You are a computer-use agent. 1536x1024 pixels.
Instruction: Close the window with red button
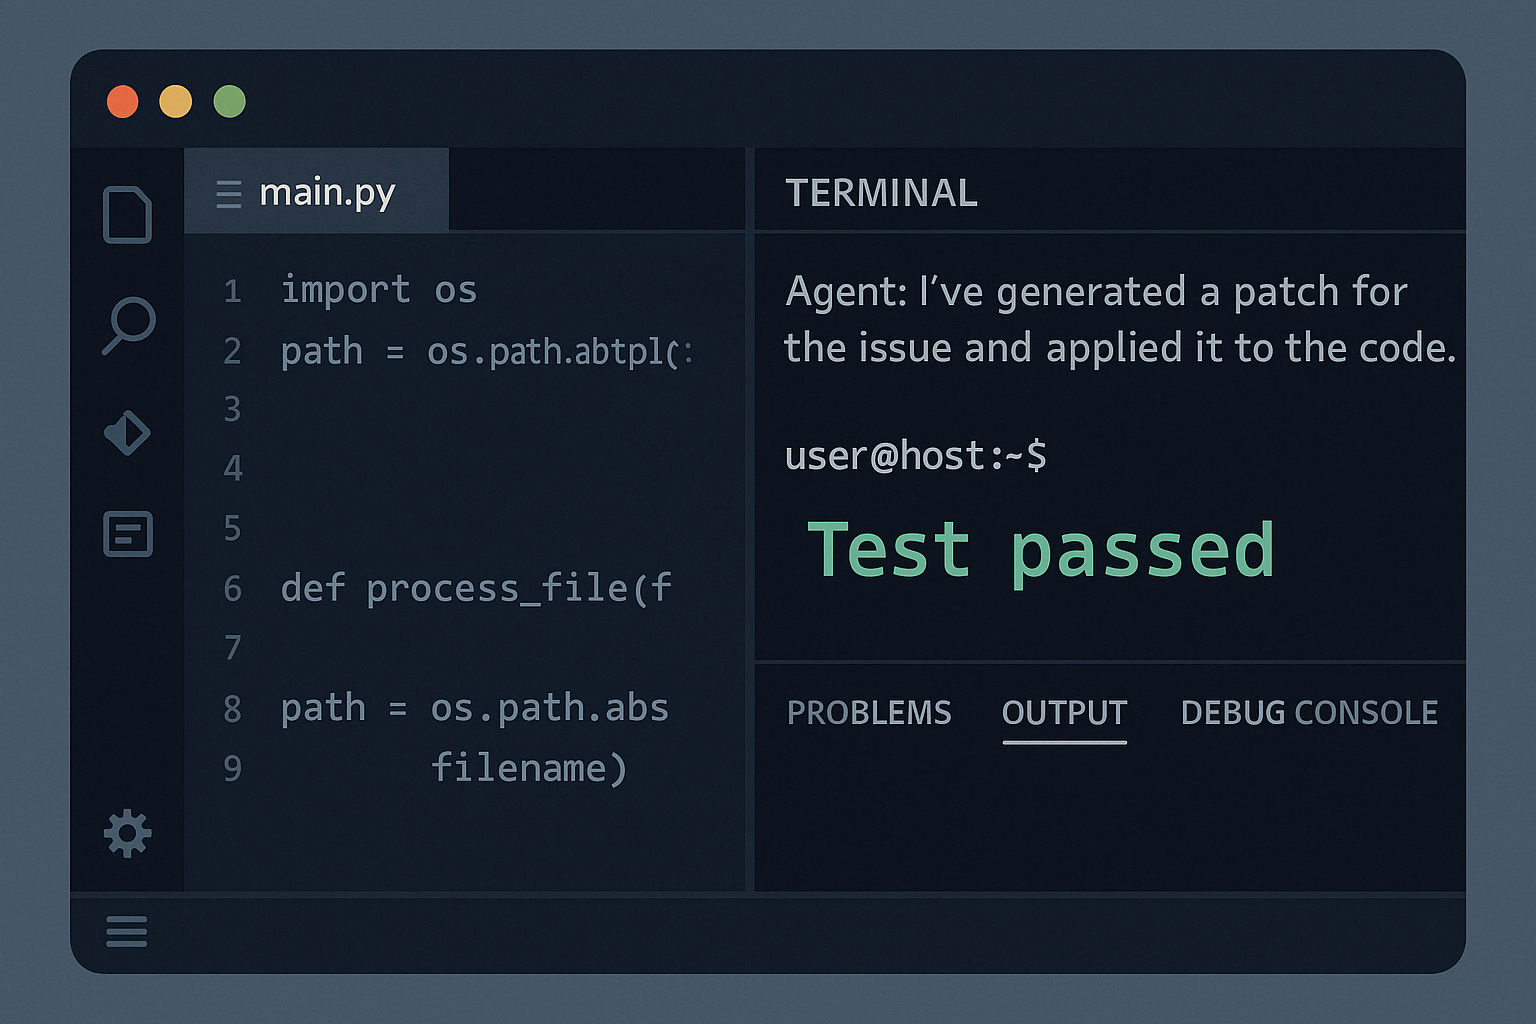[x=123, y=102]
